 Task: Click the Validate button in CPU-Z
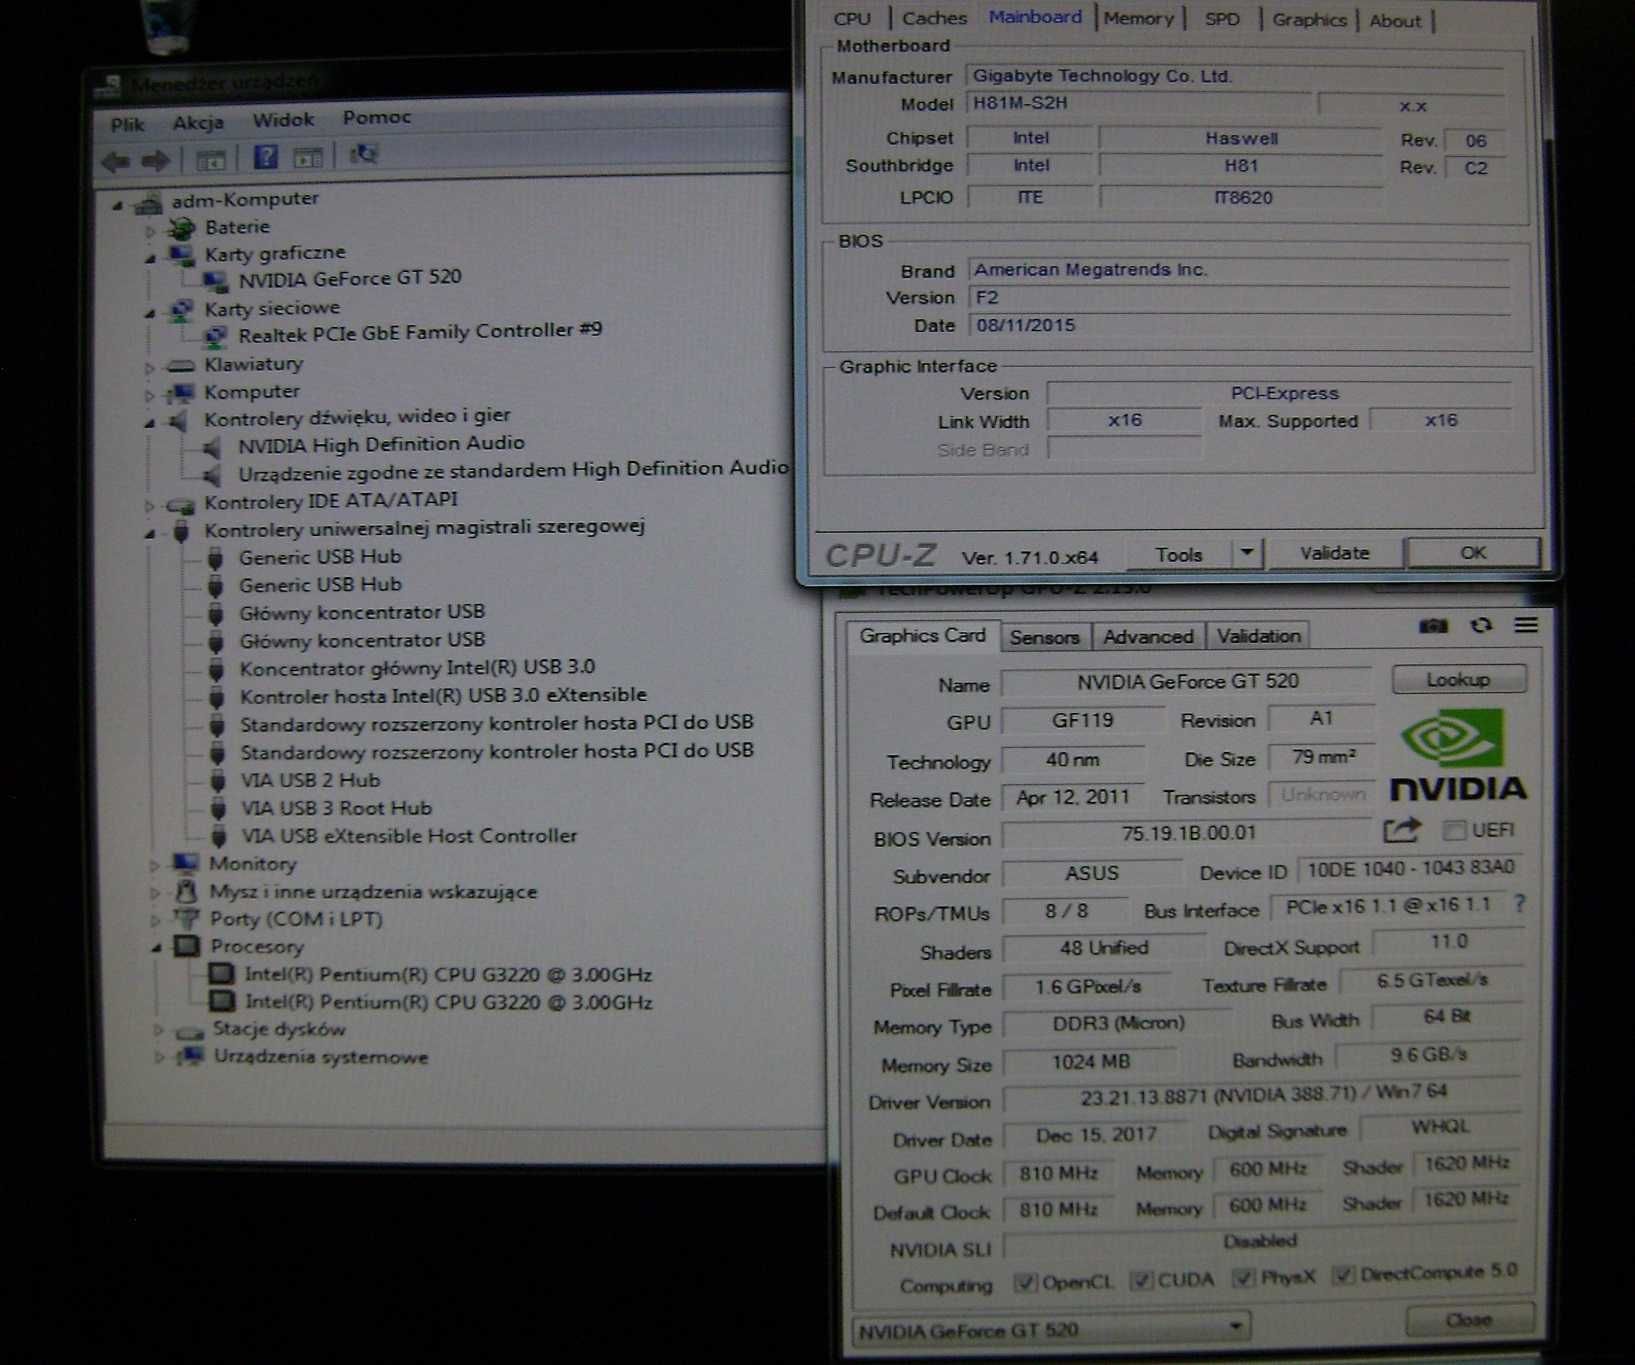[x=1334, y=553]
